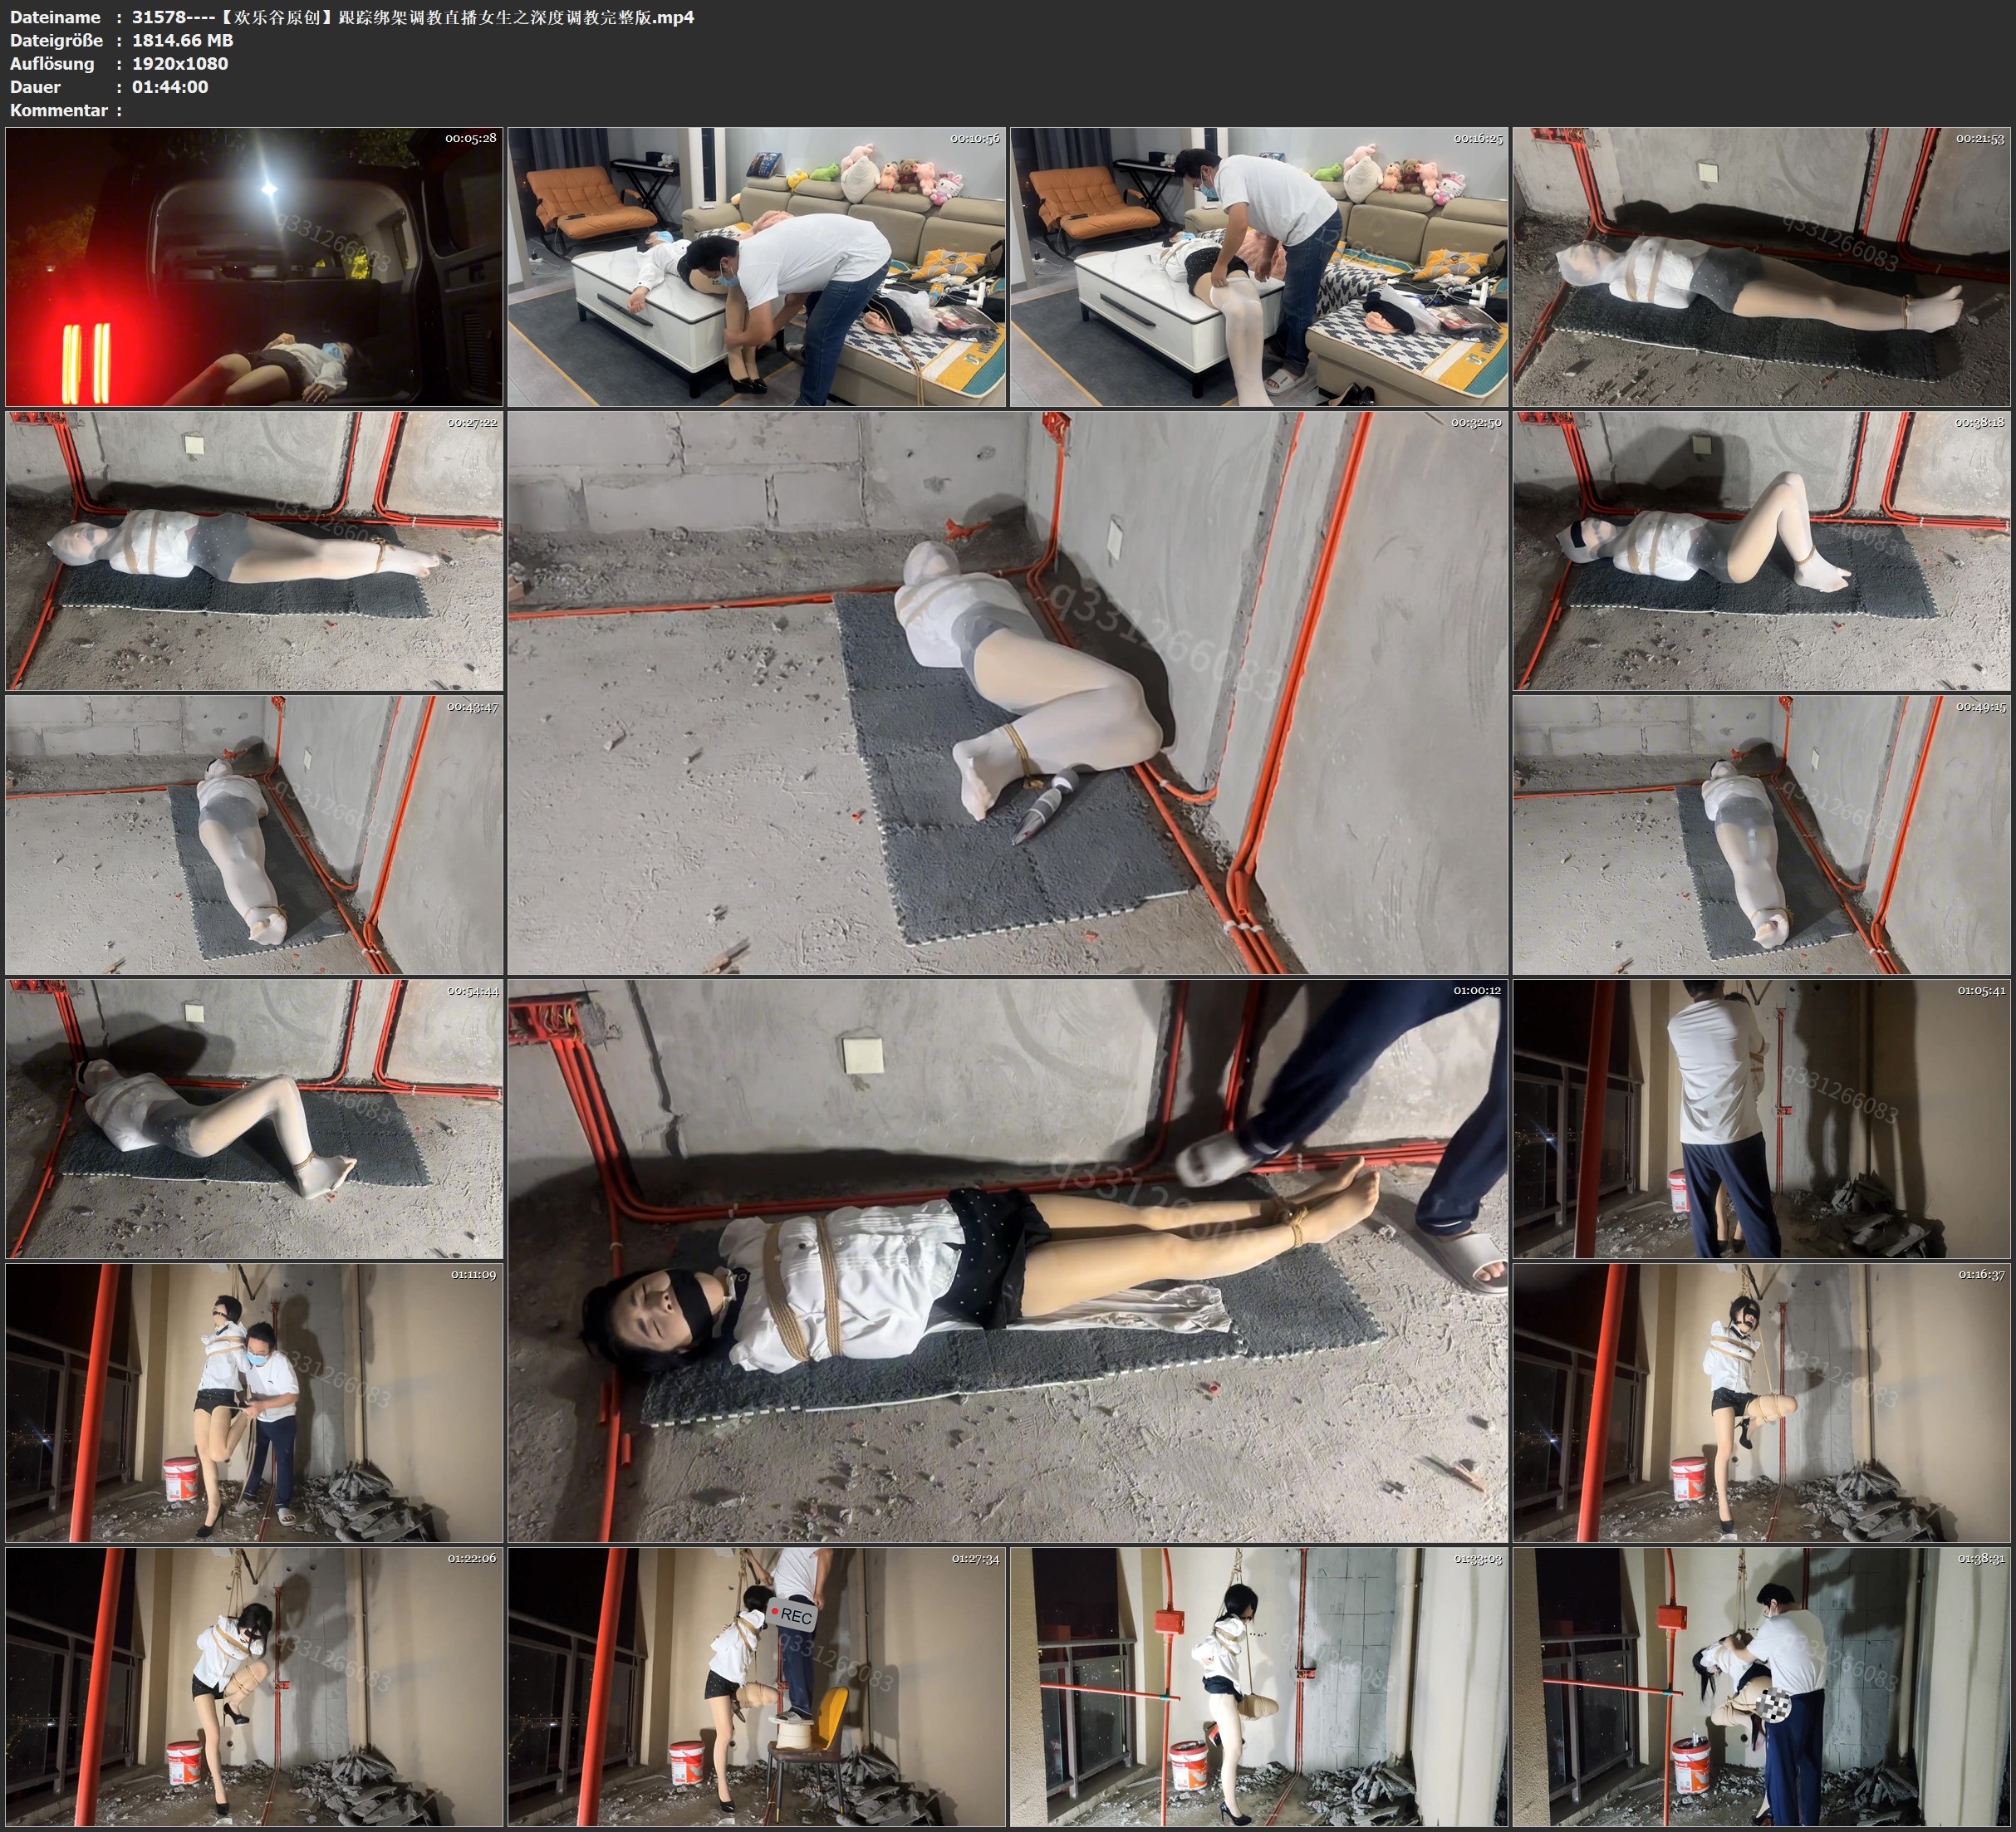
Task: Select the thumbnail labeled 00:27:22
Action: [254, 550]
